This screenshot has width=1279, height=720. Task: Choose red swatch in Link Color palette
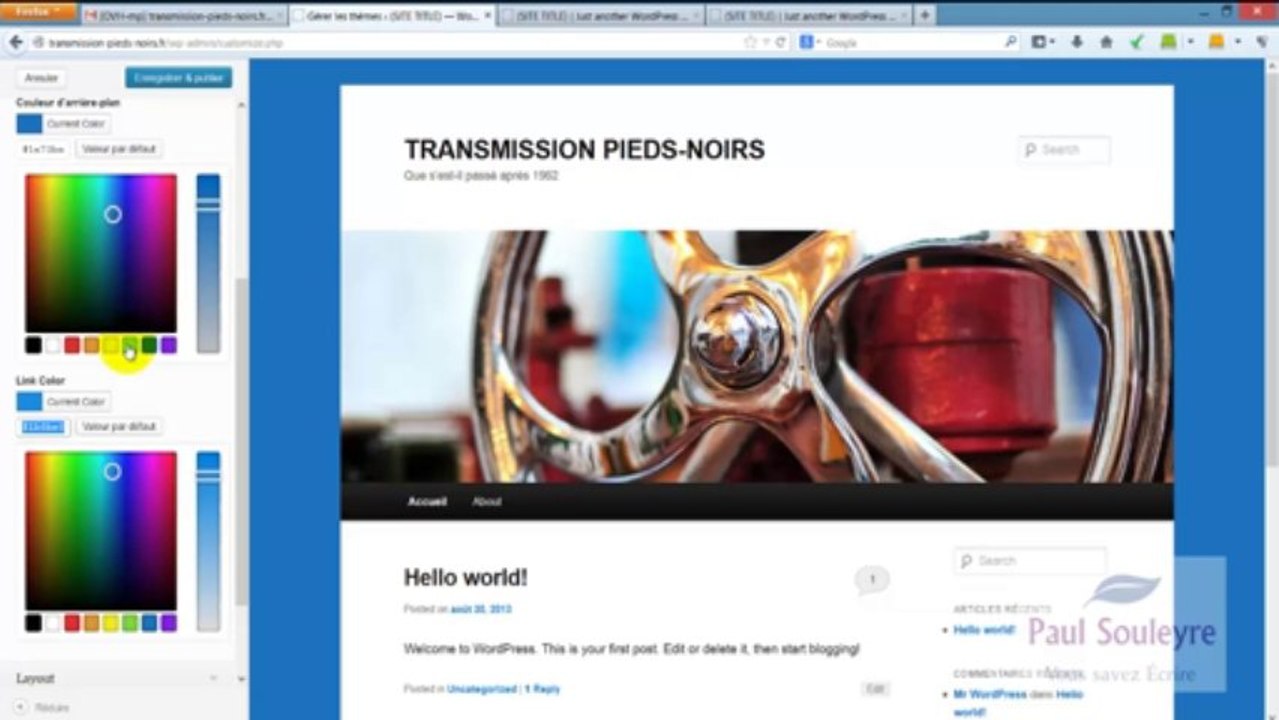point(72,623)
